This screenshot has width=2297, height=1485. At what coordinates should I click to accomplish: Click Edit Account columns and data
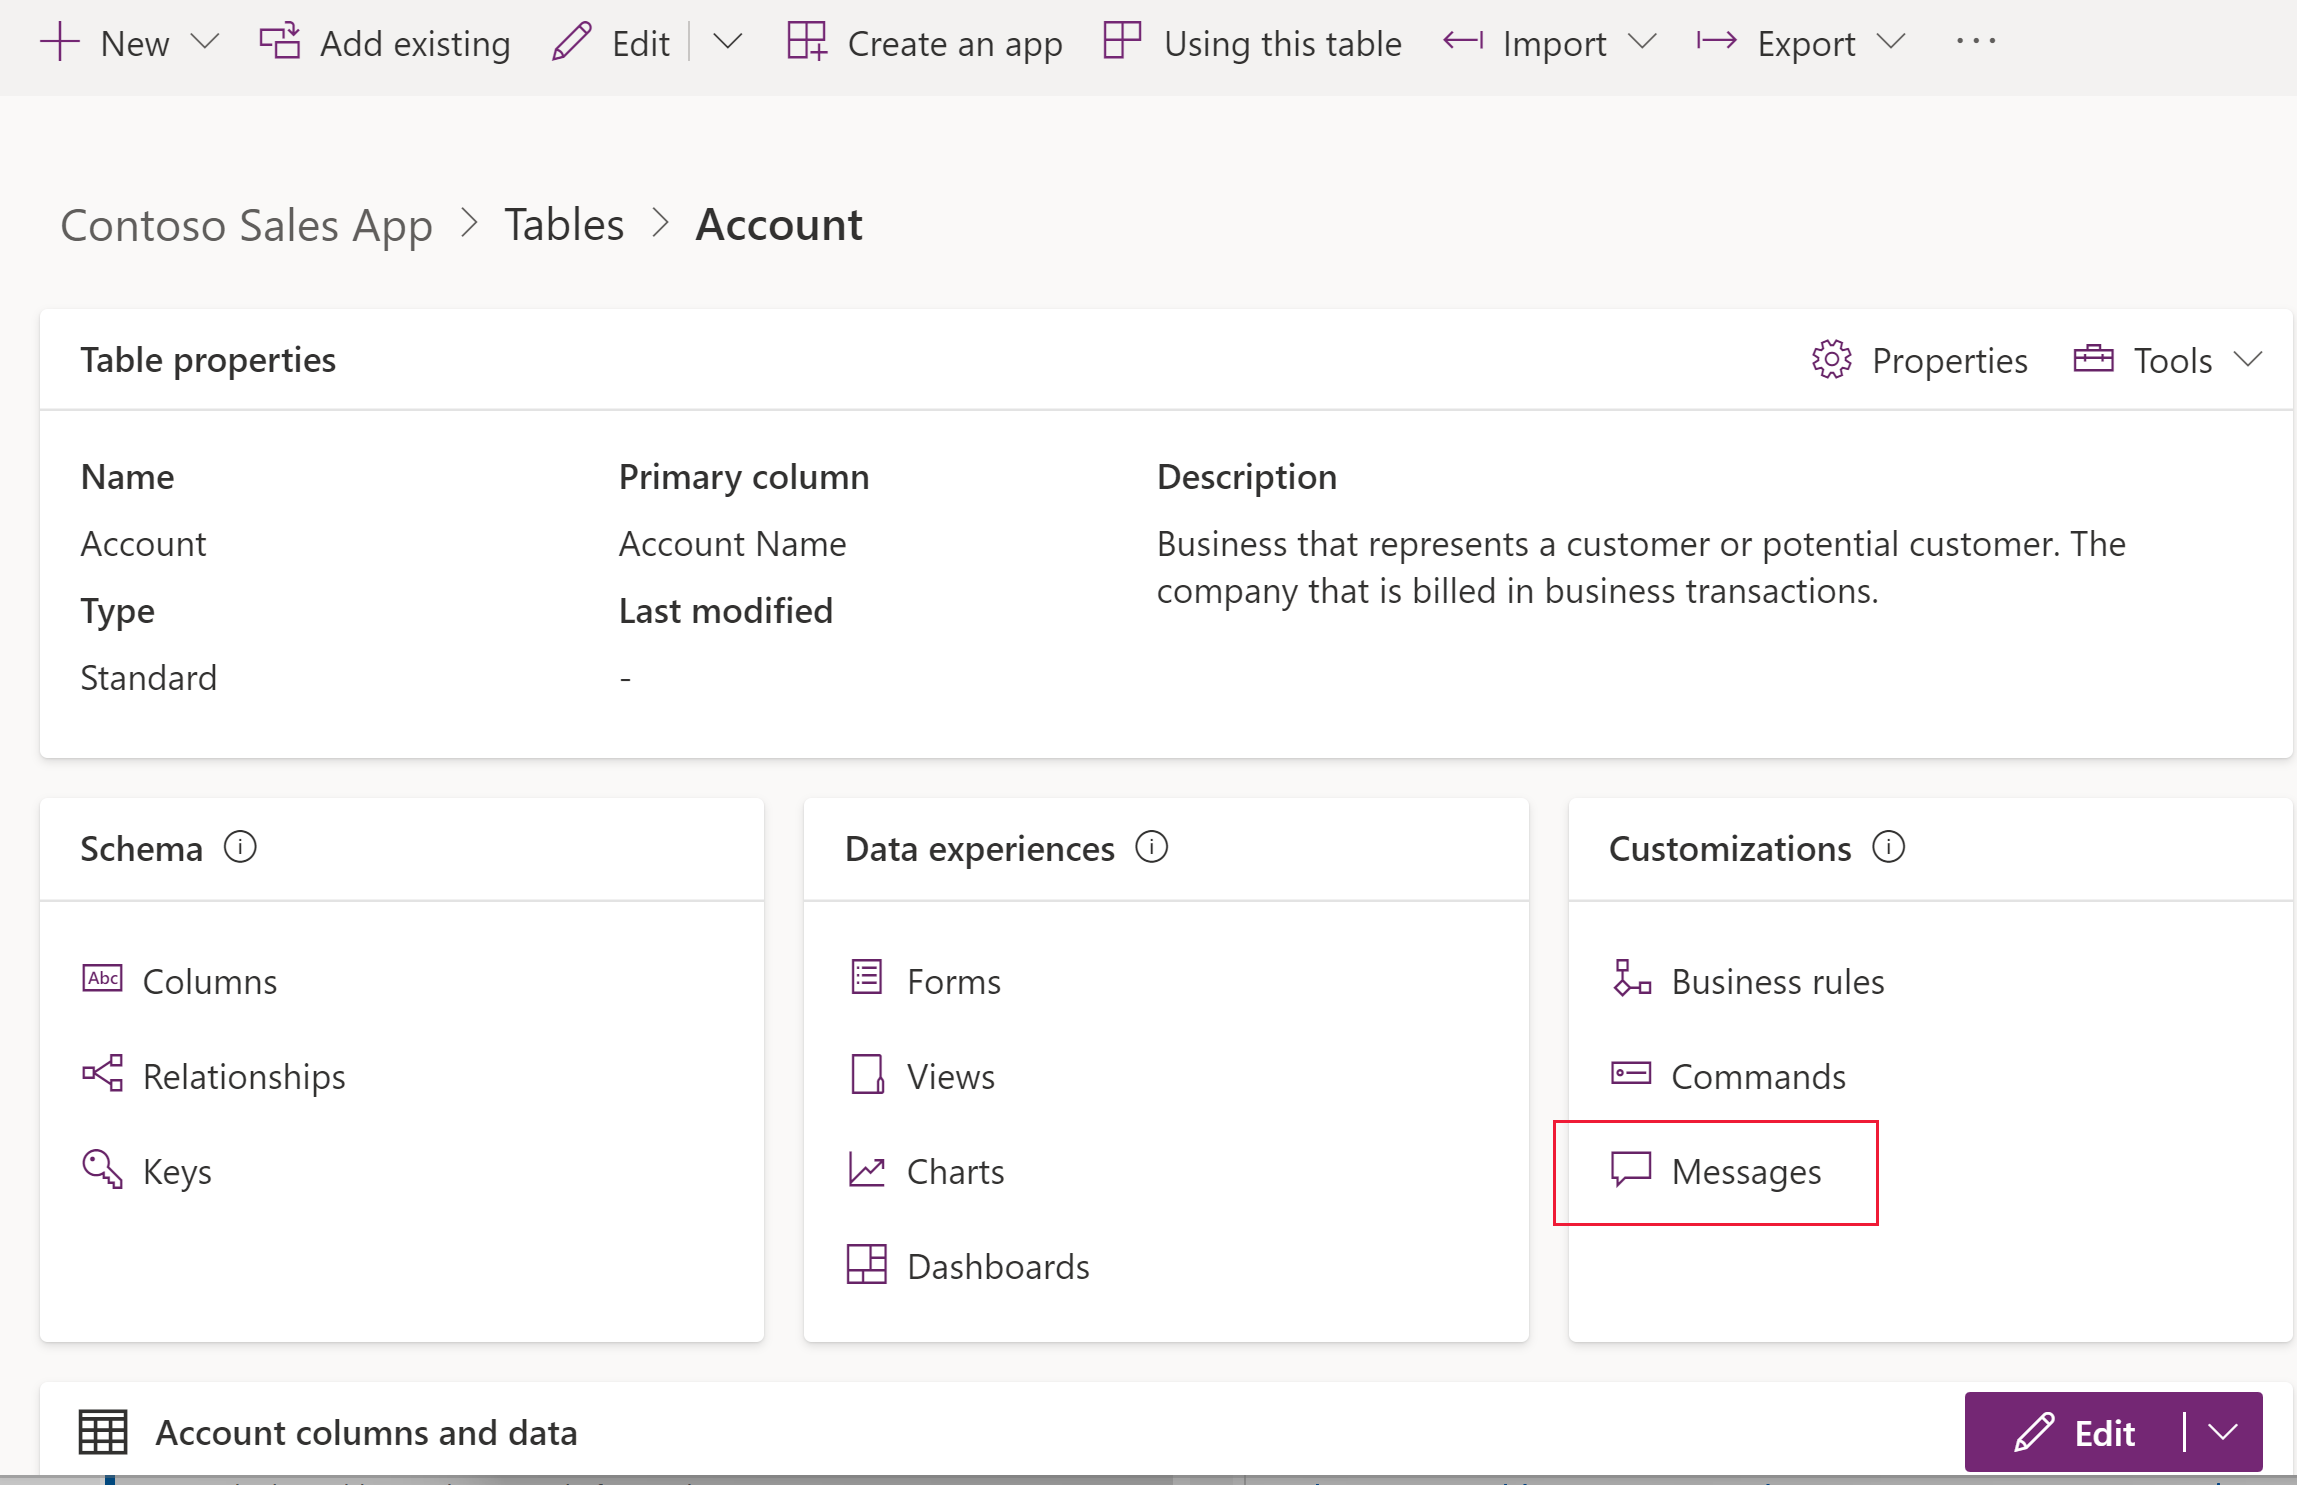pos(2081,1431)
